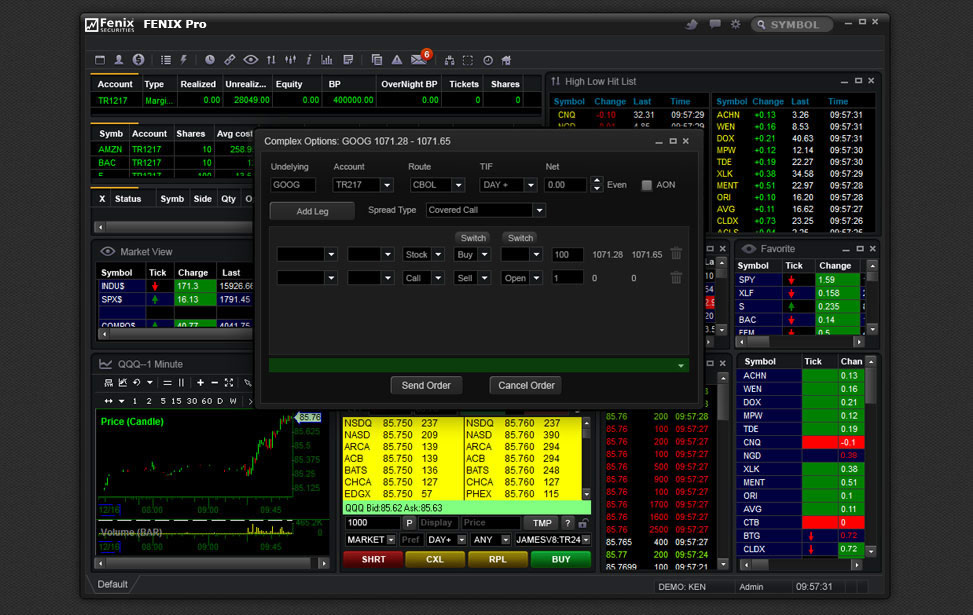Click the Cancel Order button
The height and width of the screenshot is (615, 973).
click(x=526, y=385)
